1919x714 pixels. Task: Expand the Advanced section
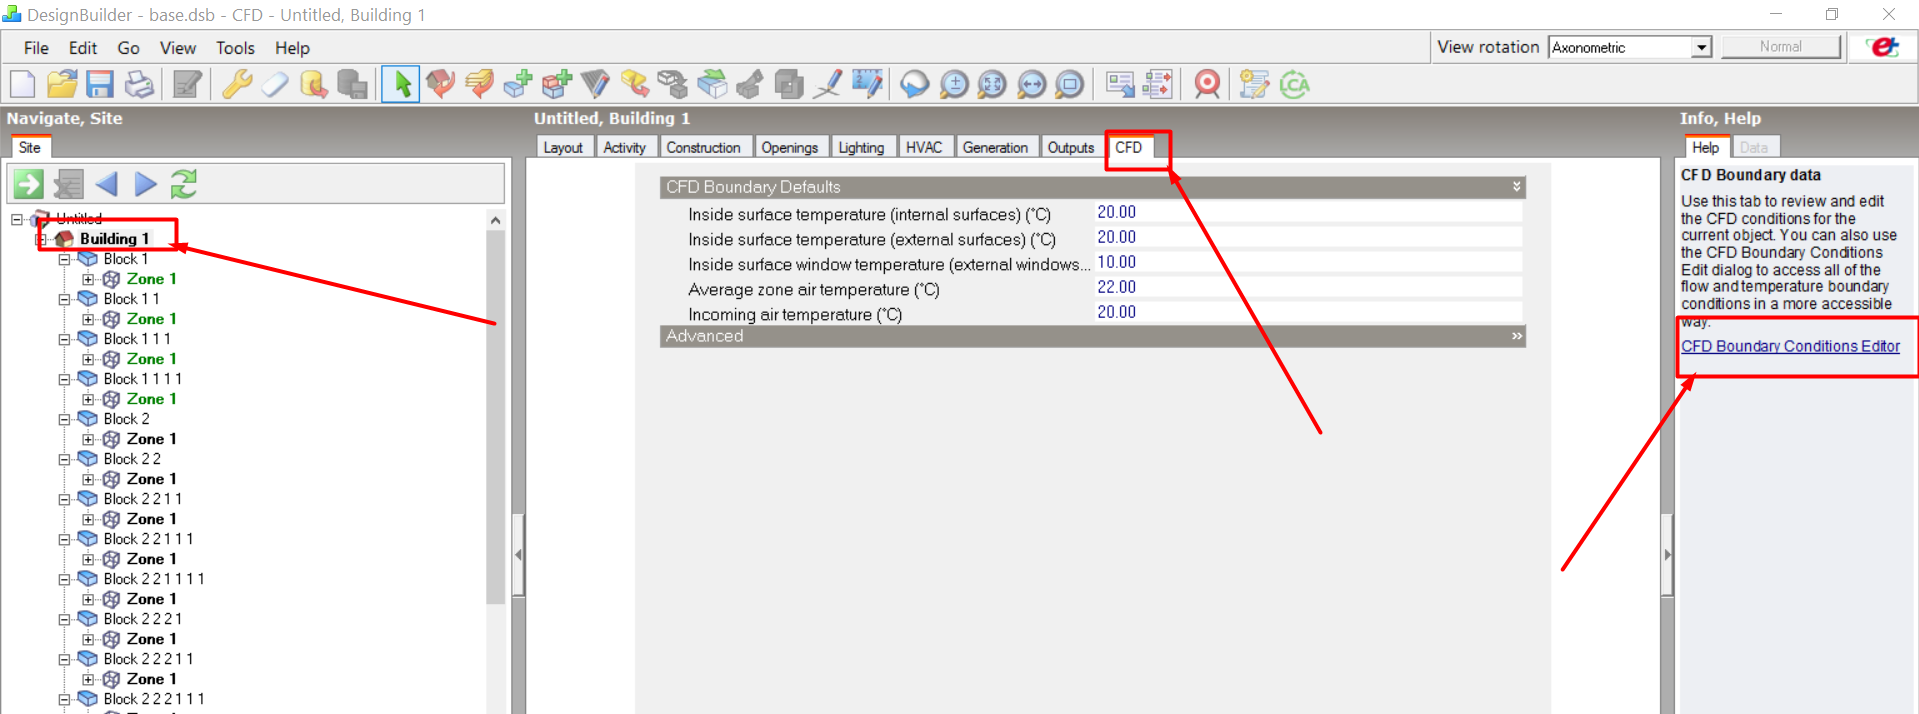pos(1516,336)
